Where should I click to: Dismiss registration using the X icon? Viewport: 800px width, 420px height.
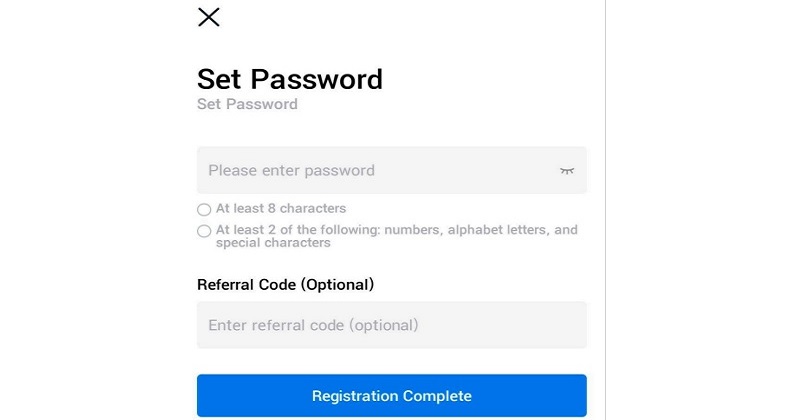point(208,17)
